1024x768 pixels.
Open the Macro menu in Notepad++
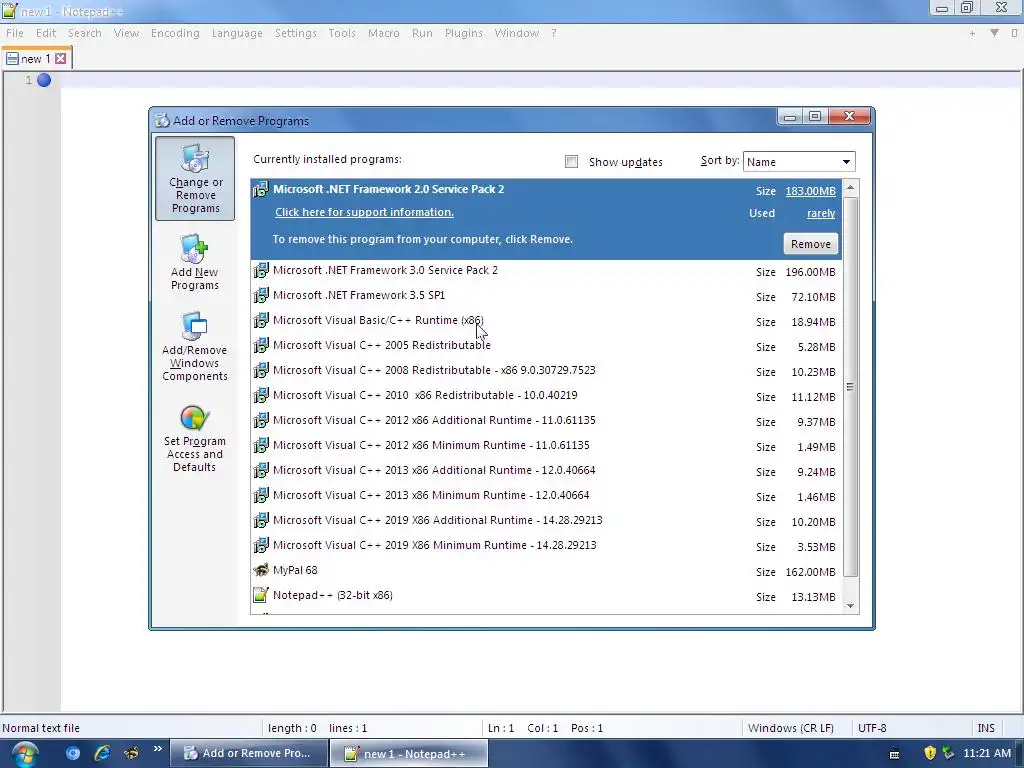point(383,33)
